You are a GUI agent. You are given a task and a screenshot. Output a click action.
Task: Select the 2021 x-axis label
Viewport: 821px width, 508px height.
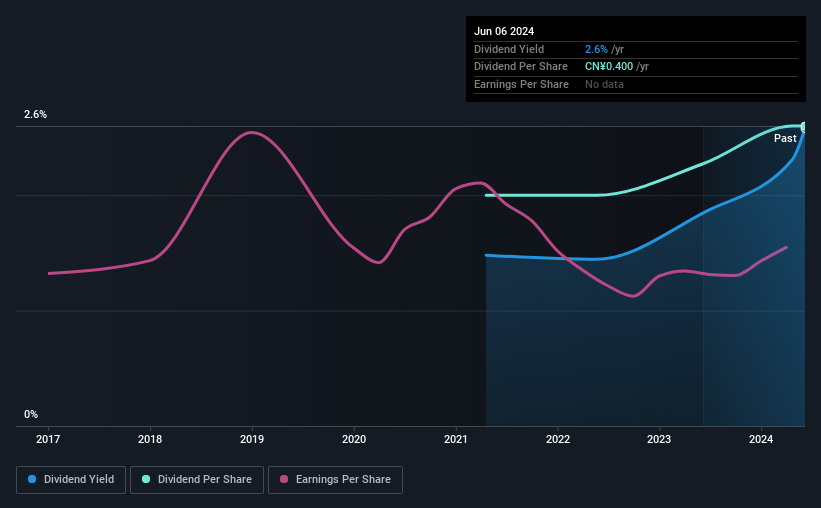point(456,439)
